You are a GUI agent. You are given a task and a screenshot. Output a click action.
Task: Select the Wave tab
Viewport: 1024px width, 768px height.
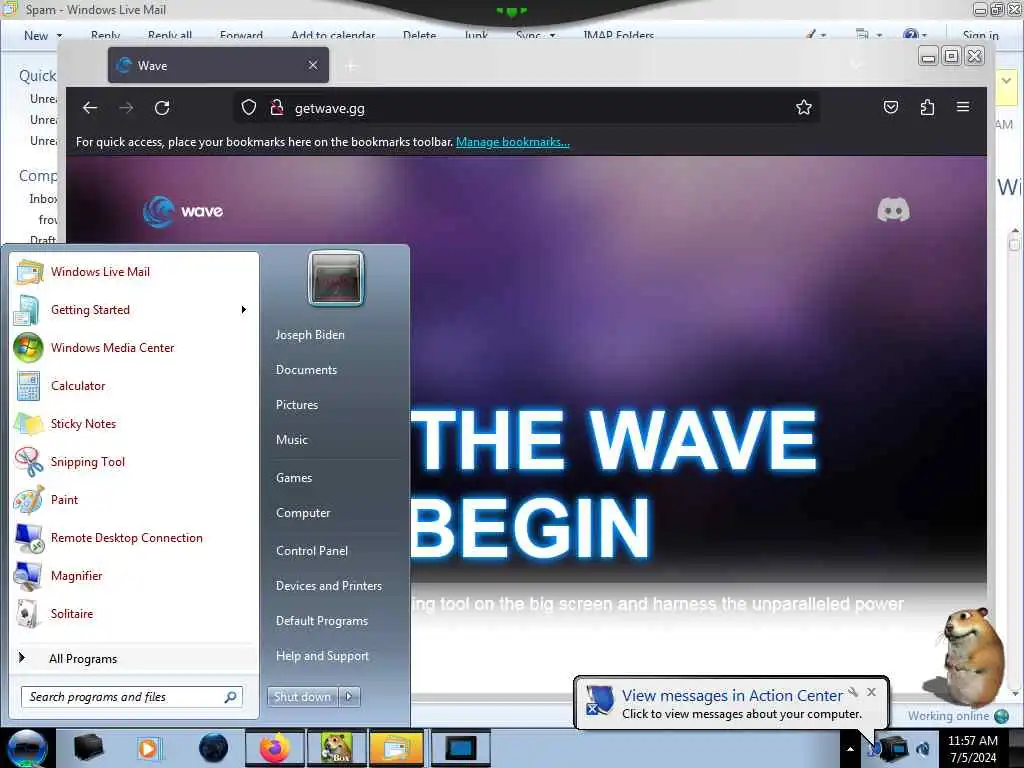pyautogui.click(x=218, y=65)
